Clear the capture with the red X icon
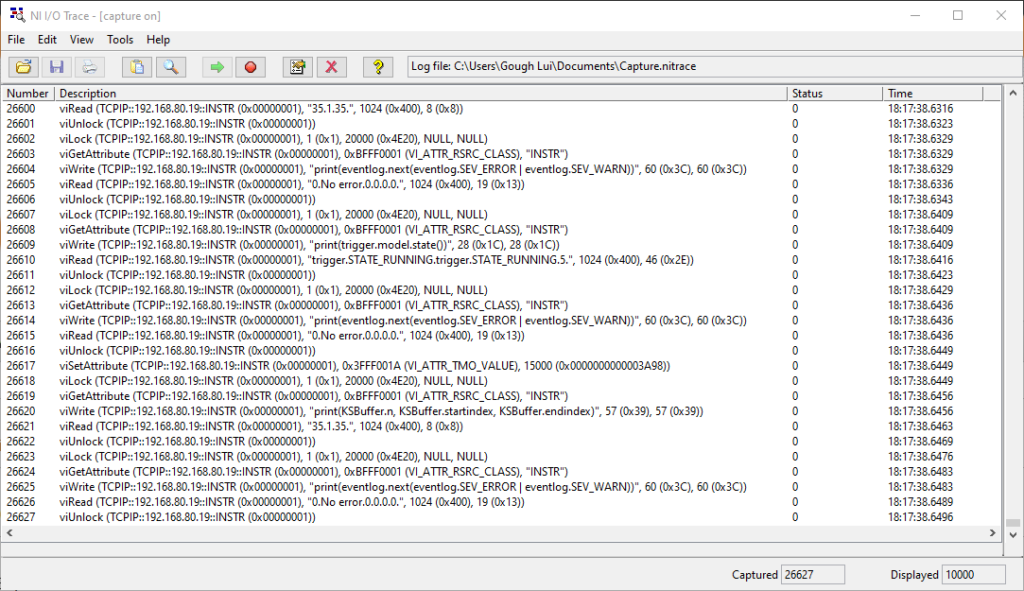Screen dimensions: 1024x591 click(x=331, y=67)
